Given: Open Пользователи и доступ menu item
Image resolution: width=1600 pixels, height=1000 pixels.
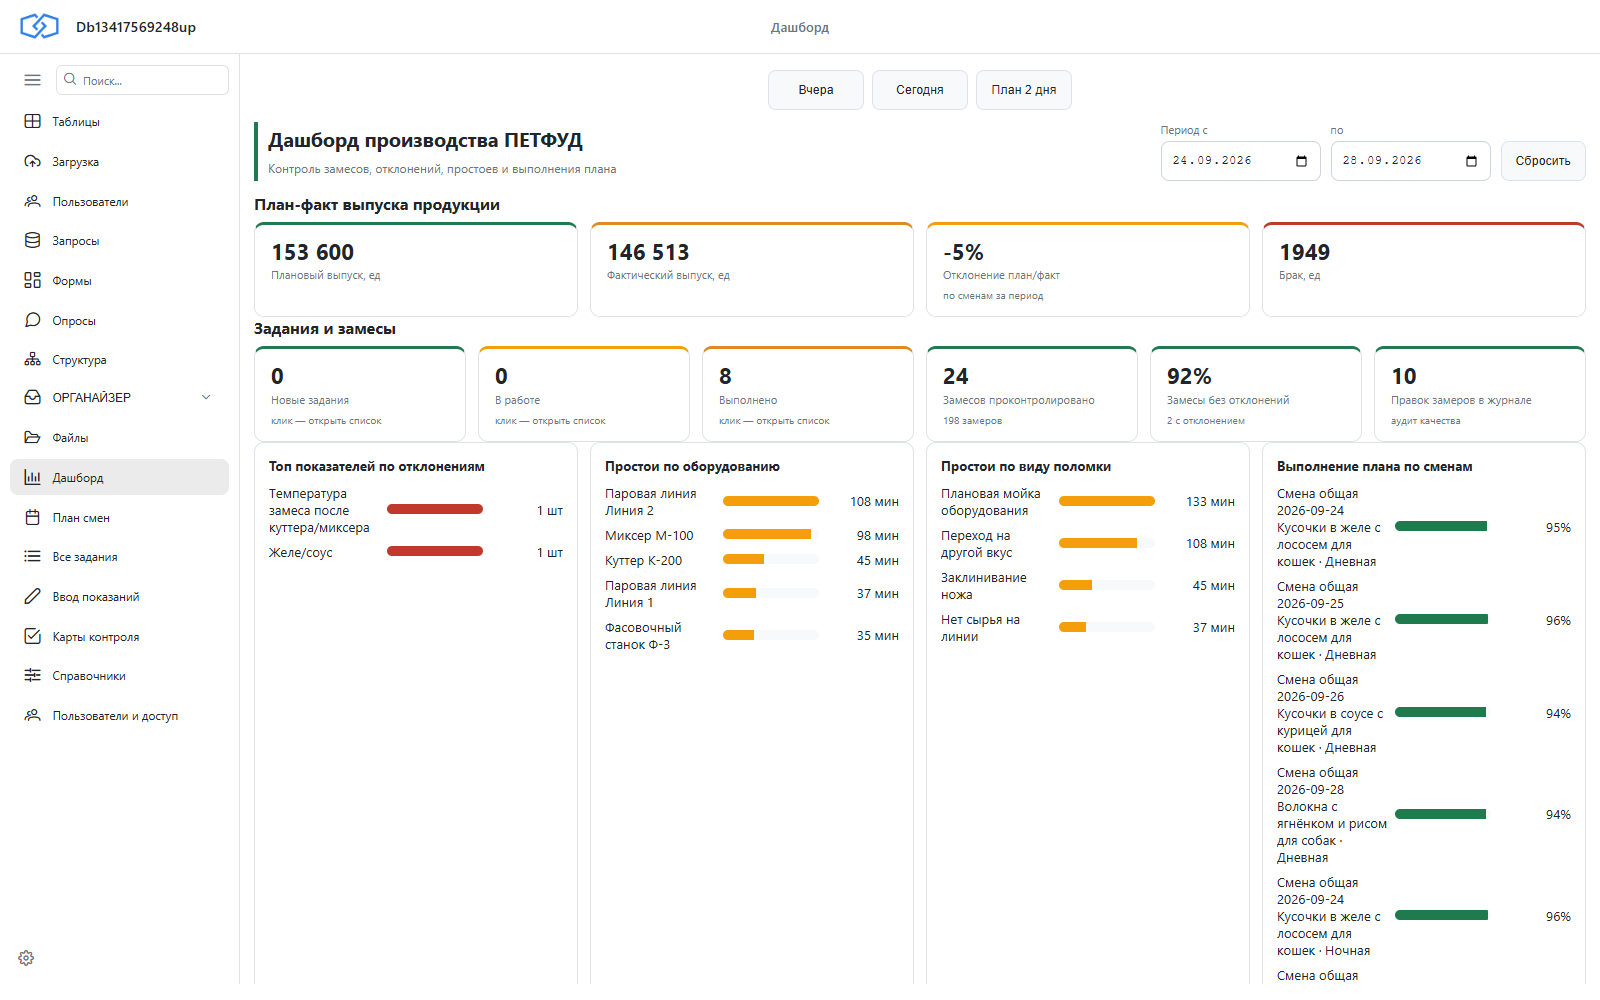Looking at the screenshot, I should pos(120,715).
